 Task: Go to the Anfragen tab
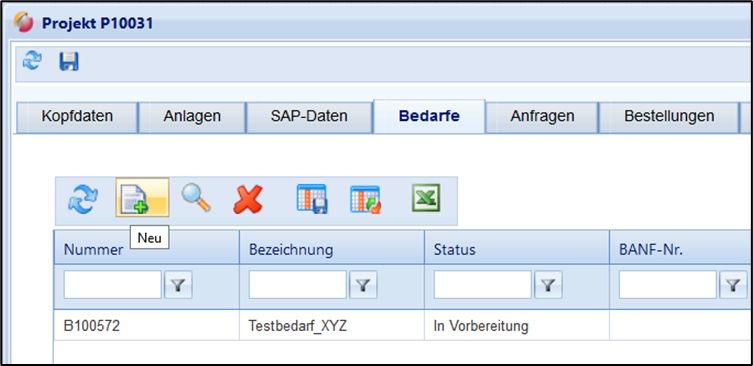click(x=542, y=117)
